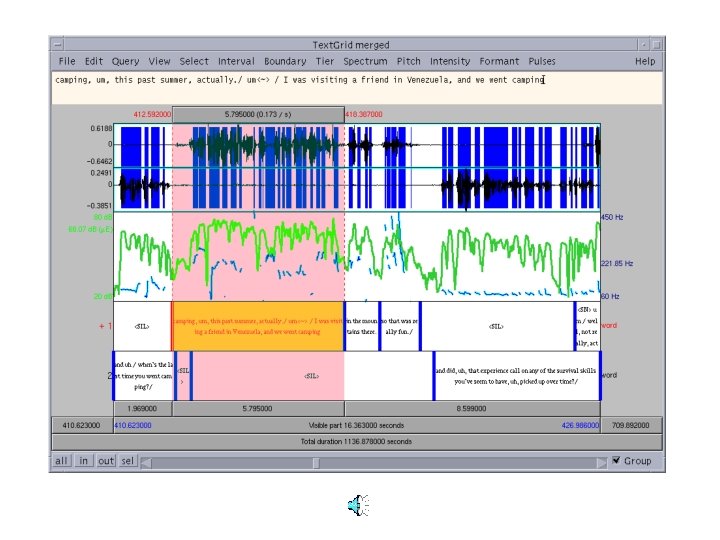The width and height of the screenshot is (720, 540).
Task: Open the Pitch menu
Action: click(408, 61)
